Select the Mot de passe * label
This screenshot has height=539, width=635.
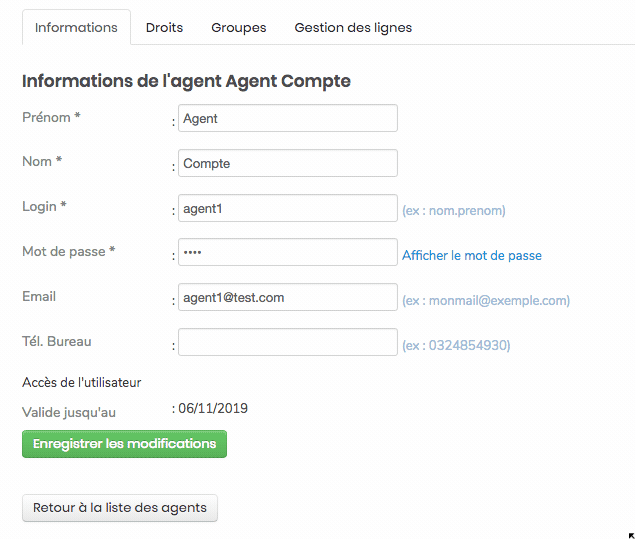69,251
